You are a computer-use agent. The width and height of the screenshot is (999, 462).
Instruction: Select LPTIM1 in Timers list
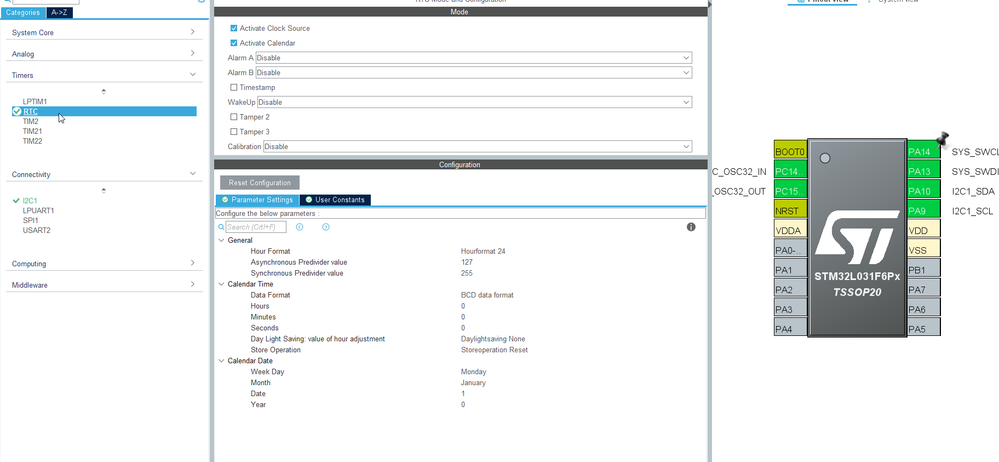click(35, 101)
